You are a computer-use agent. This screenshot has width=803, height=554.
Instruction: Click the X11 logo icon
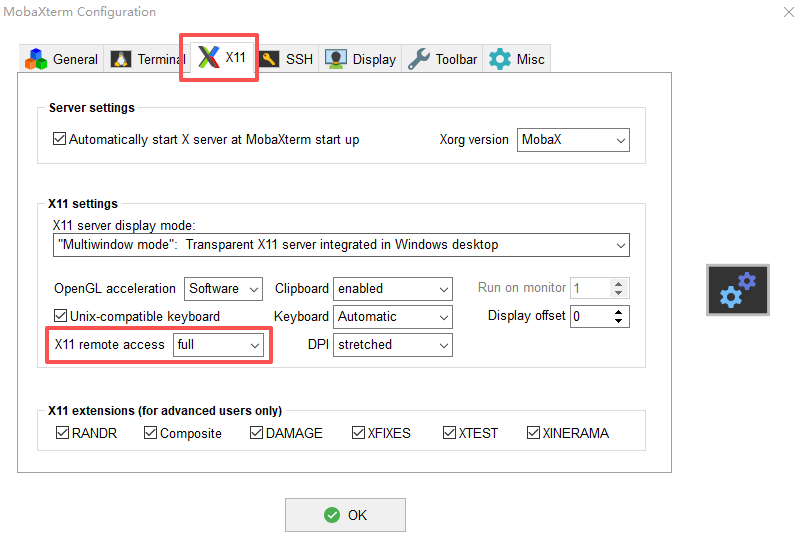coord(209,57)
